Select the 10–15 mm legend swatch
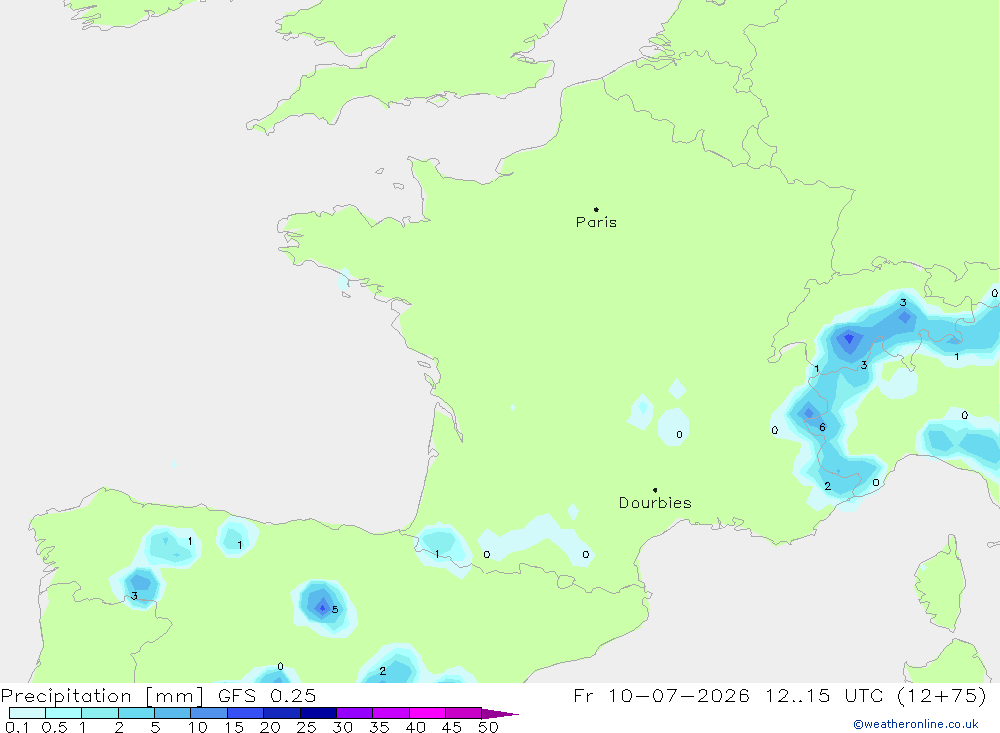1000x733 pixels. pyautogui.click(x=209, y=713)
